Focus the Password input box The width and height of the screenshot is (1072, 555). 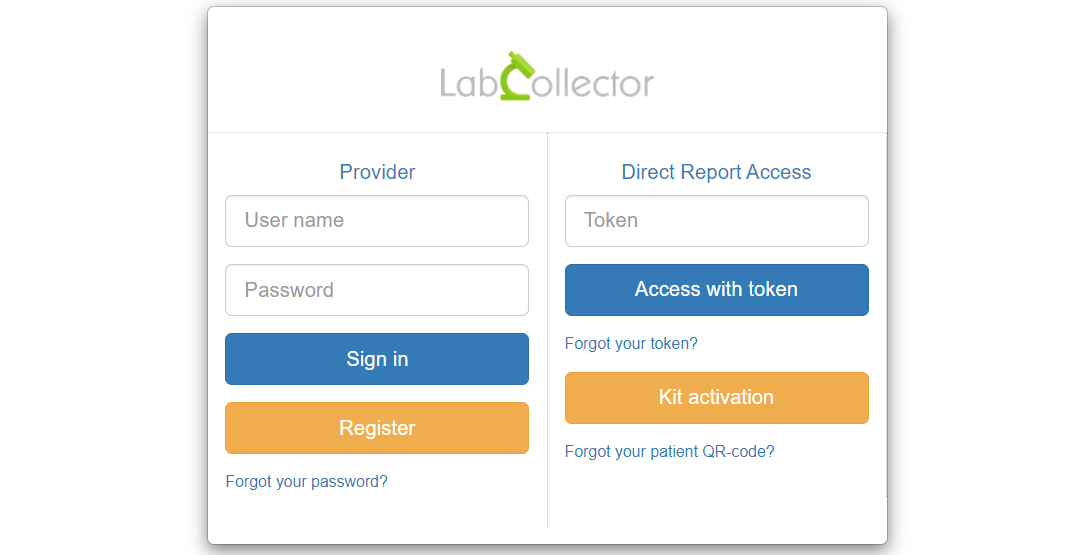click(377, 290)
